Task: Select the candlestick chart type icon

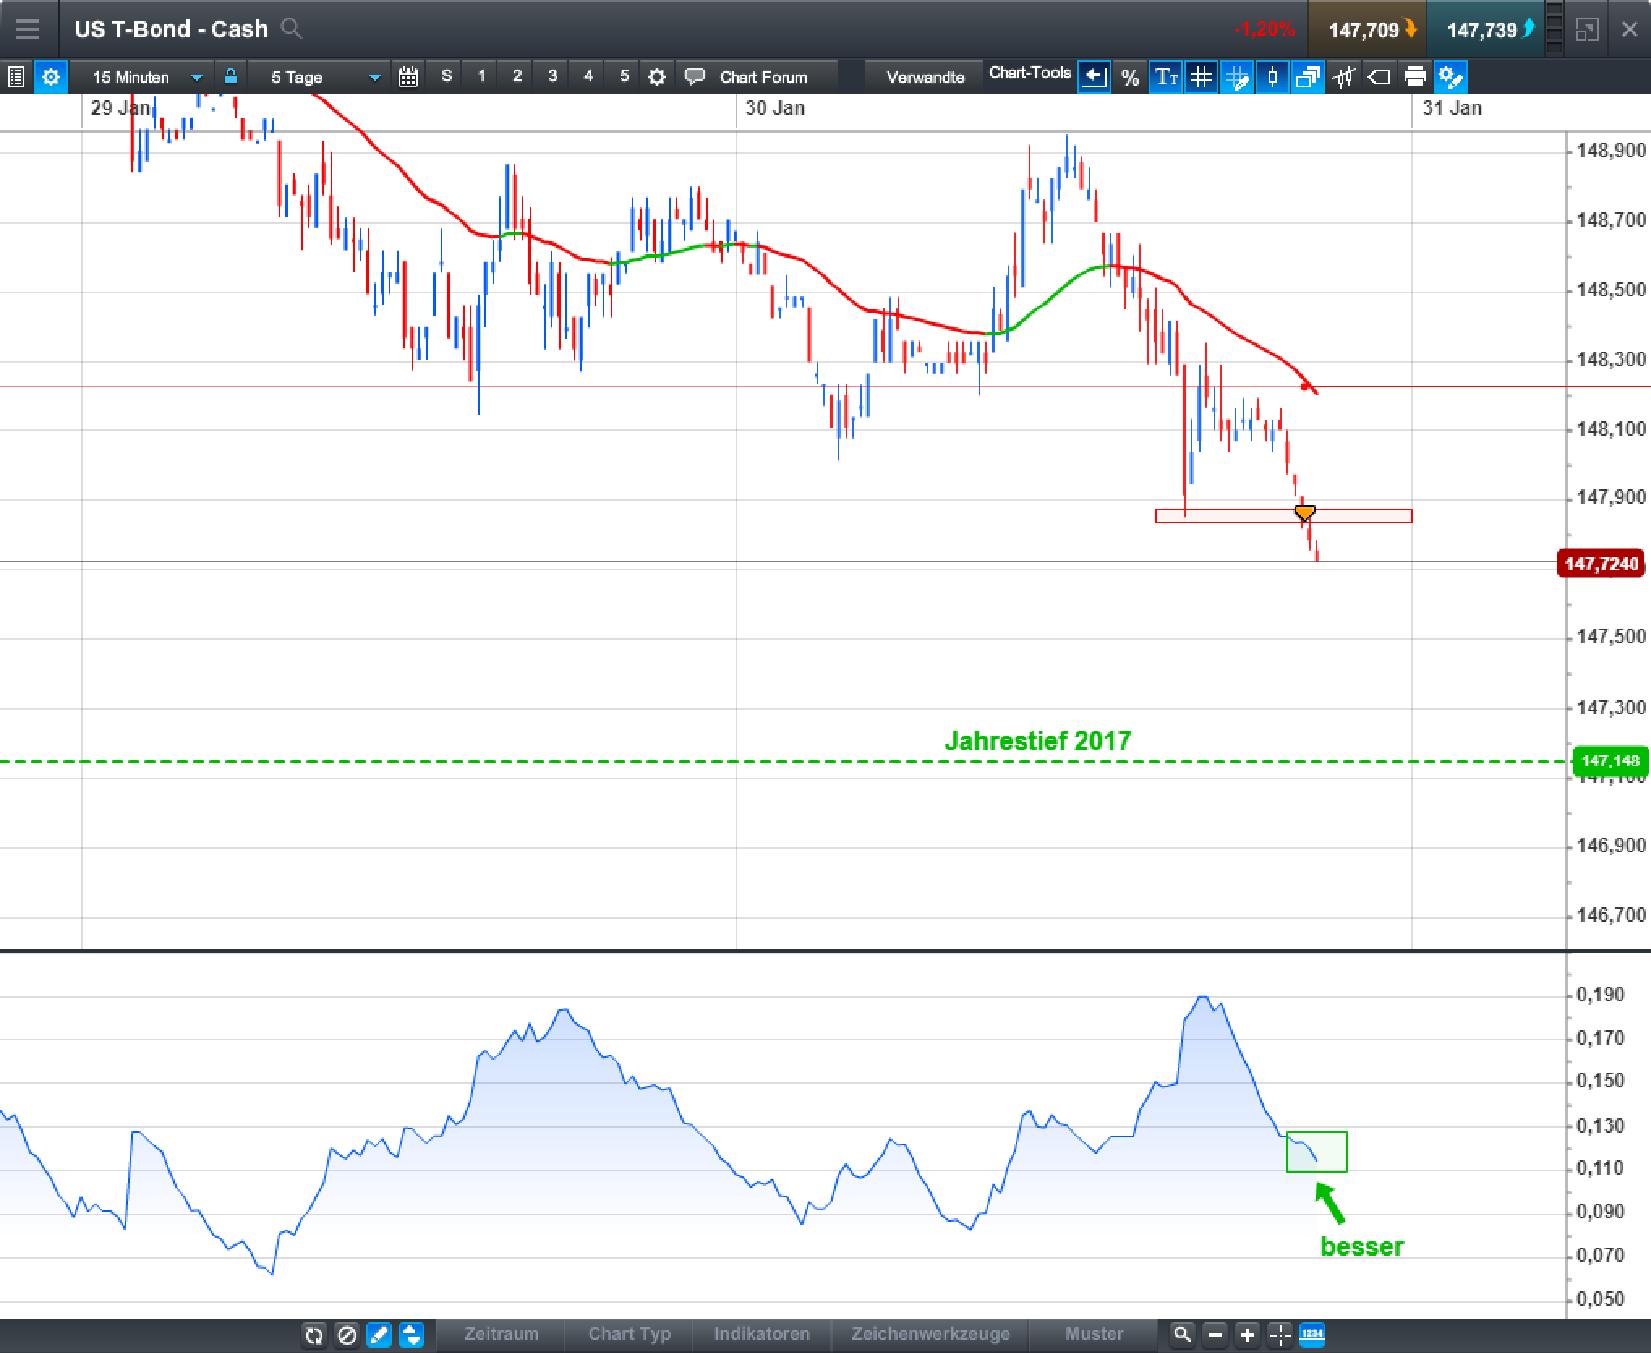Action: pyautogui.click(x=1271, y=76)
